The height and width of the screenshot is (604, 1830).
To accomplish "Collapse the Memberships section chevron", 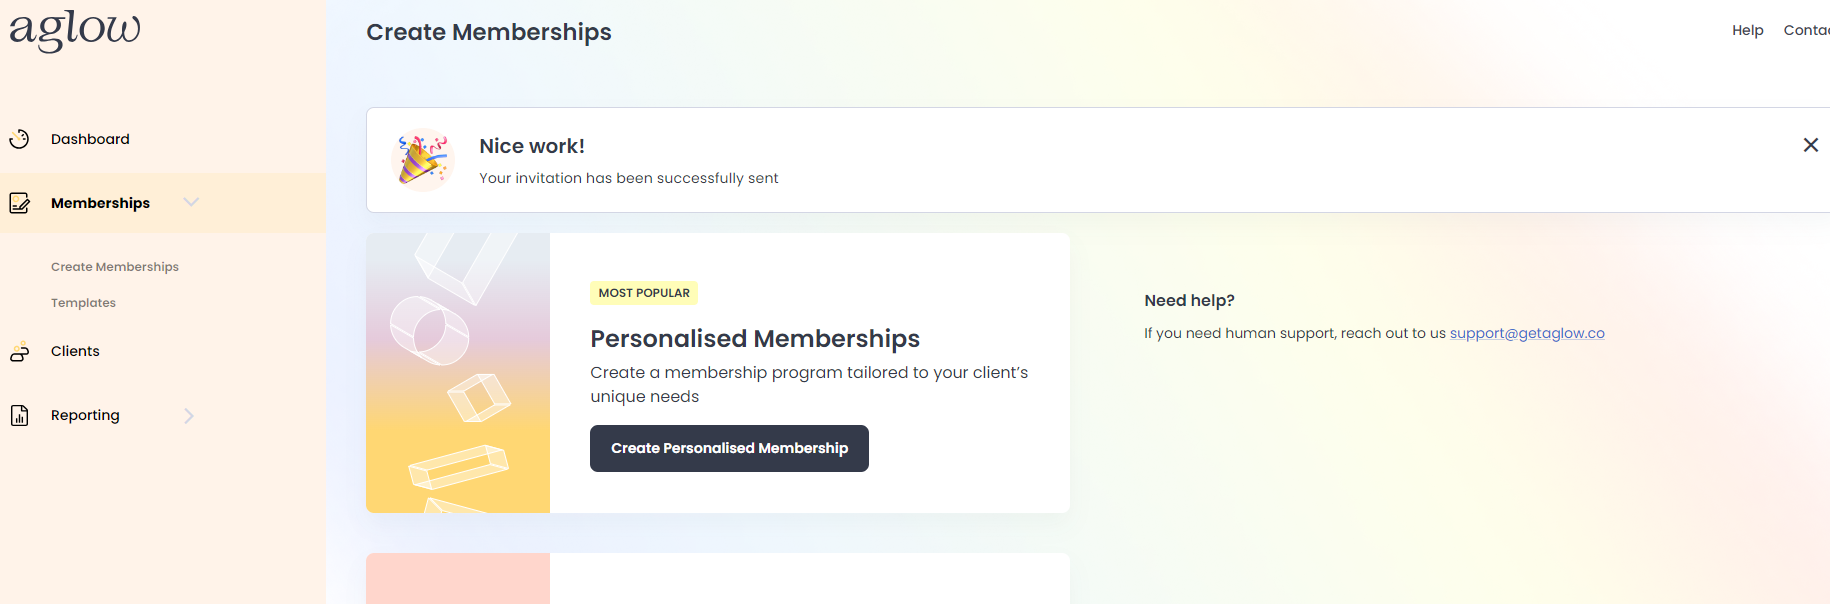I will (191, 202).
